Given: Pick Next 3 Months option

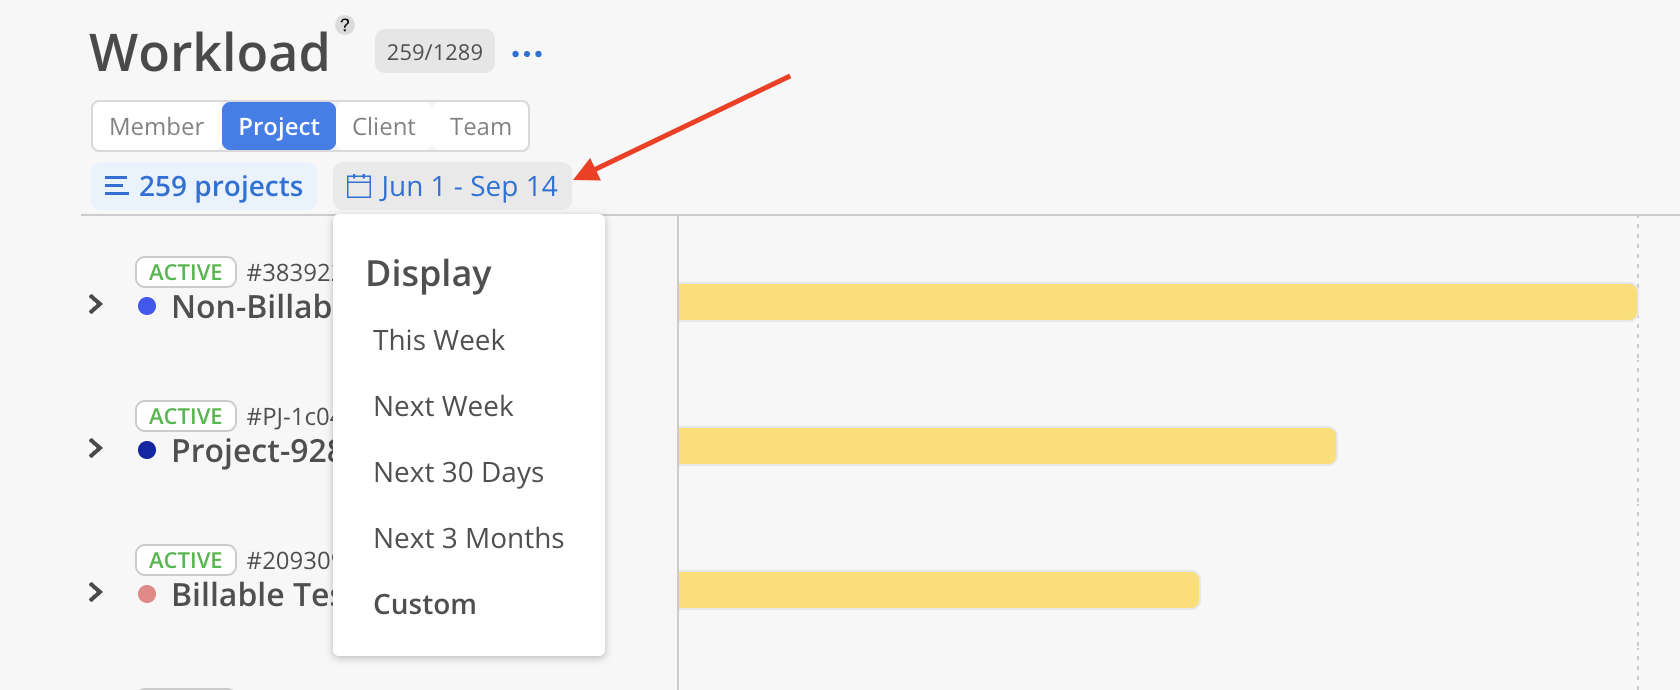Looking at the screenshot, I should tap(468, 538).
